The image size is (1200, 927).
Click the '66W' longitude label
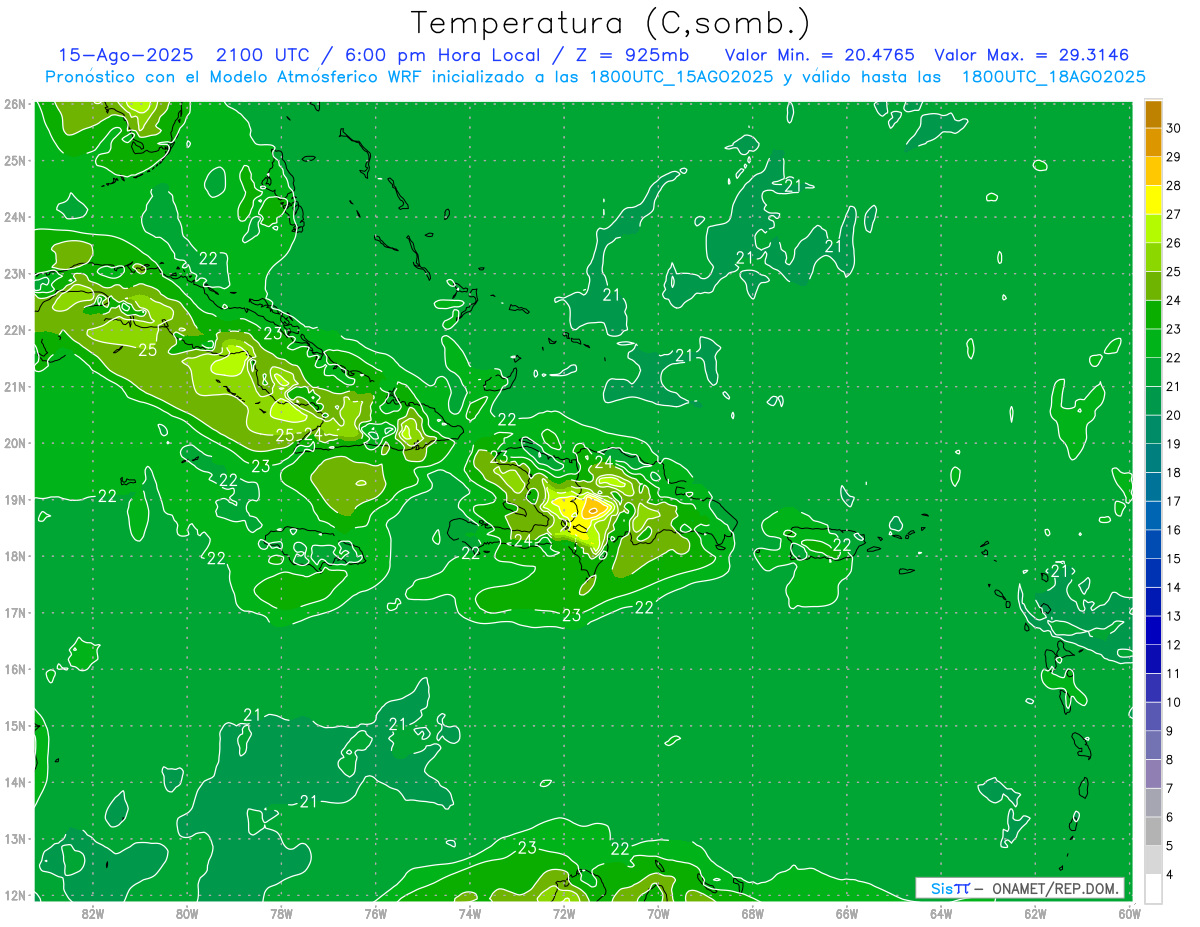(846, 912)
